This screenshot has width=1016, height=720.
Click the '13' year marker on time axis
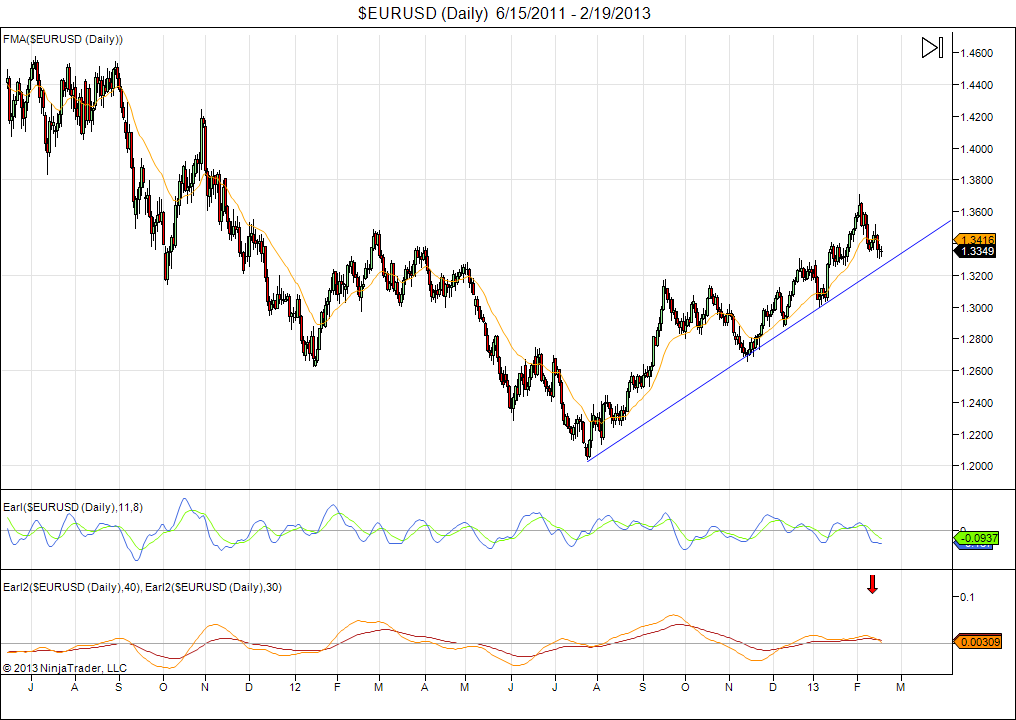tap(814, 688)
